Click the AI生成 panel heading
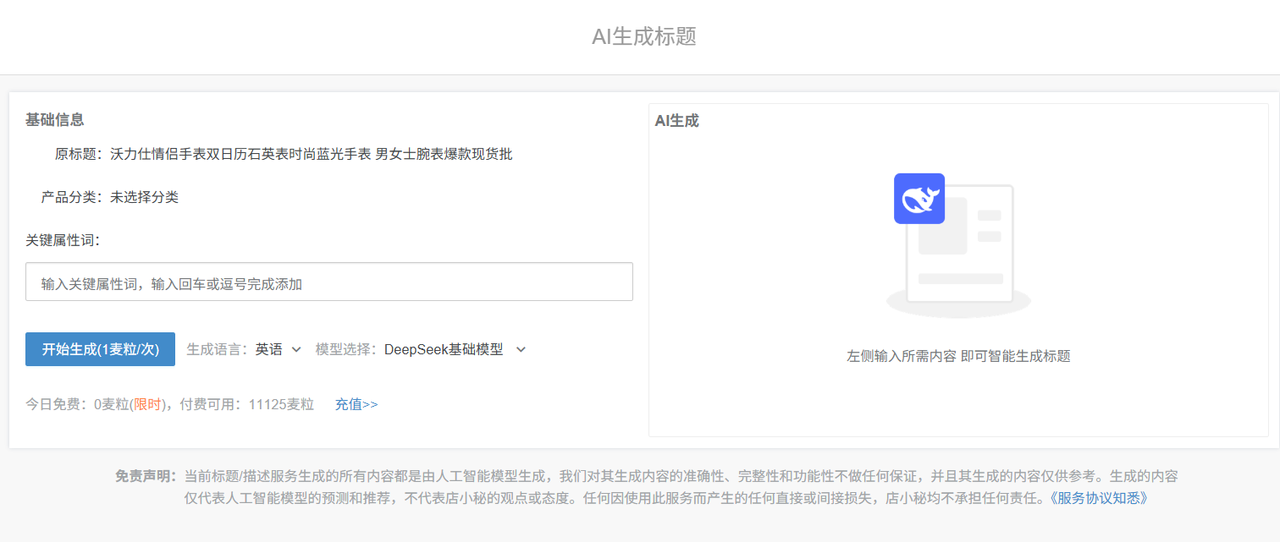1280x542 pixels. [677, 120]
